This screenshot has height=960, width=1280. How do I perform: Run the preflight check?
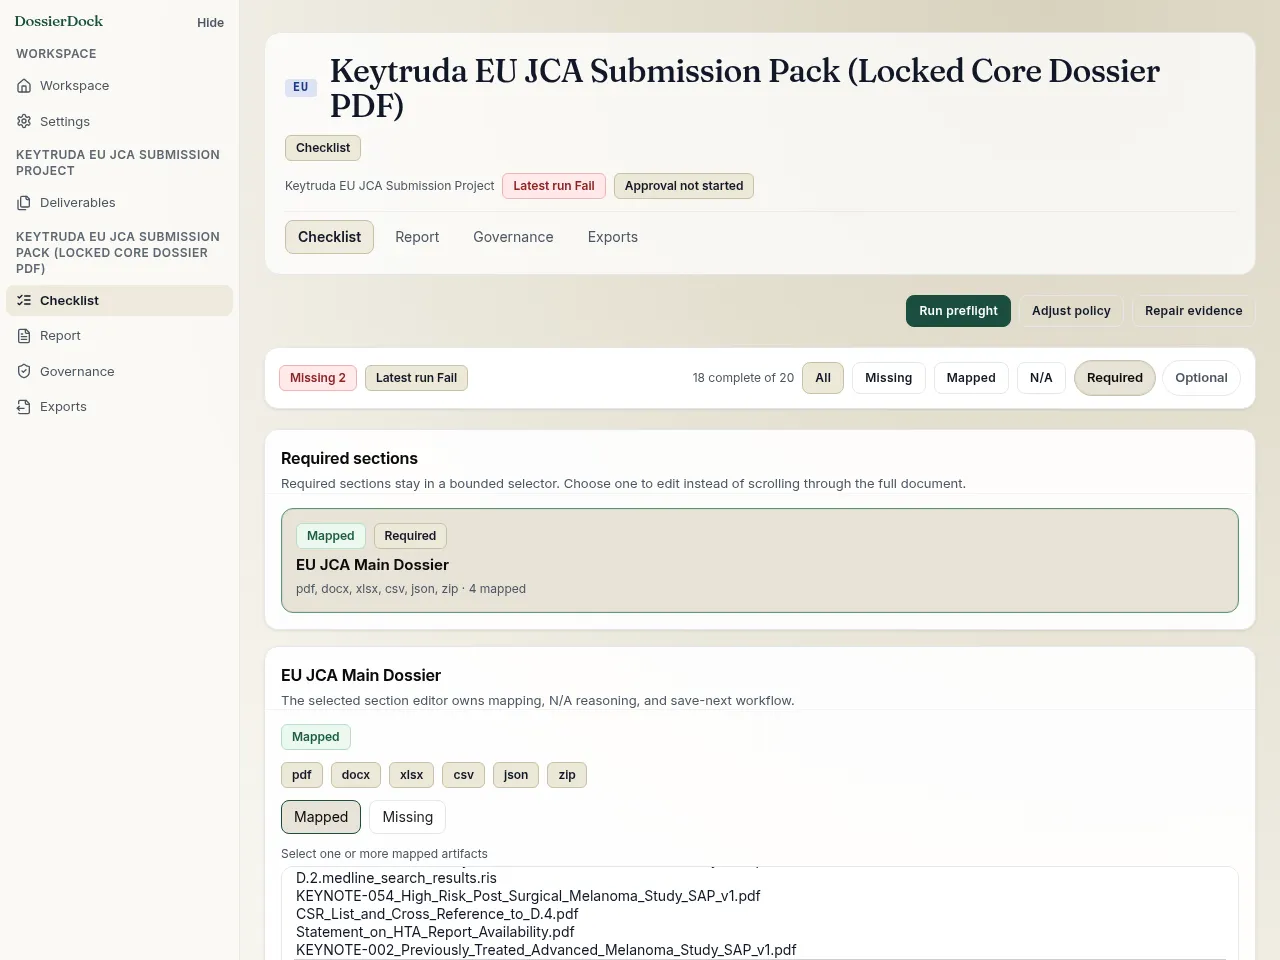(x=958, y=311)
